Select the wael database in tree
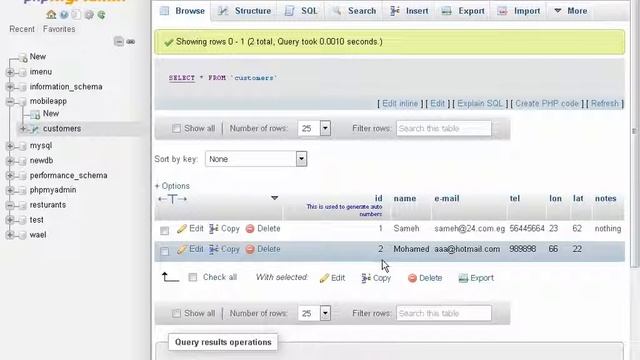Image resolution: width=640 pixels, height=360 pixels. coord(38,235)
